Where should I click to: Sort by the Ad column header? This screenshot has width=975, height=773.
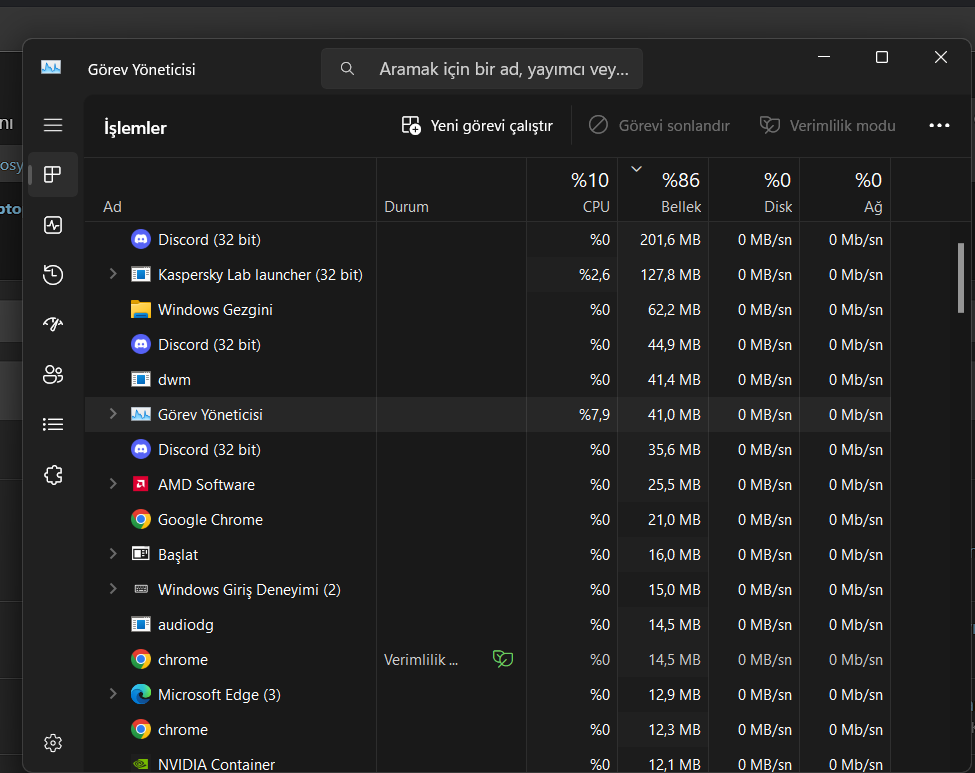[230, 190]
